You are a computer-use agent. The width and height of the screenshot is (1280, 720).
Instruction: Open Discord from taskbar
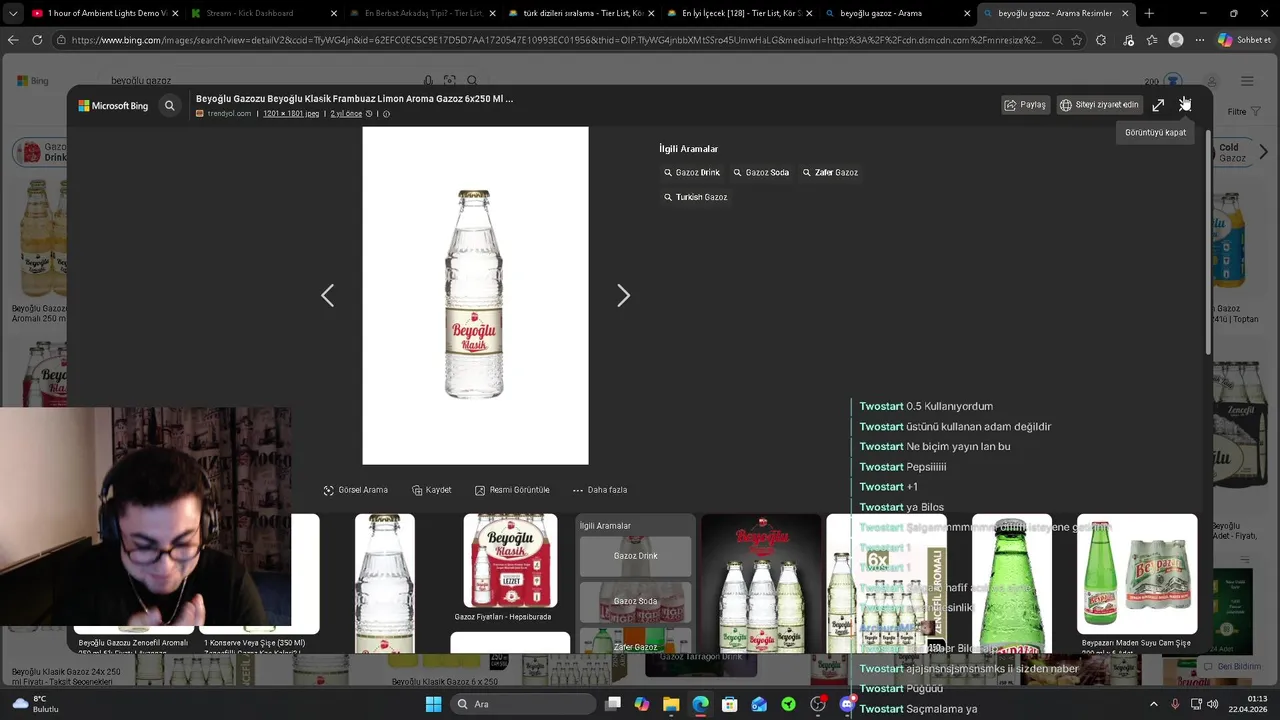point(847,704)
